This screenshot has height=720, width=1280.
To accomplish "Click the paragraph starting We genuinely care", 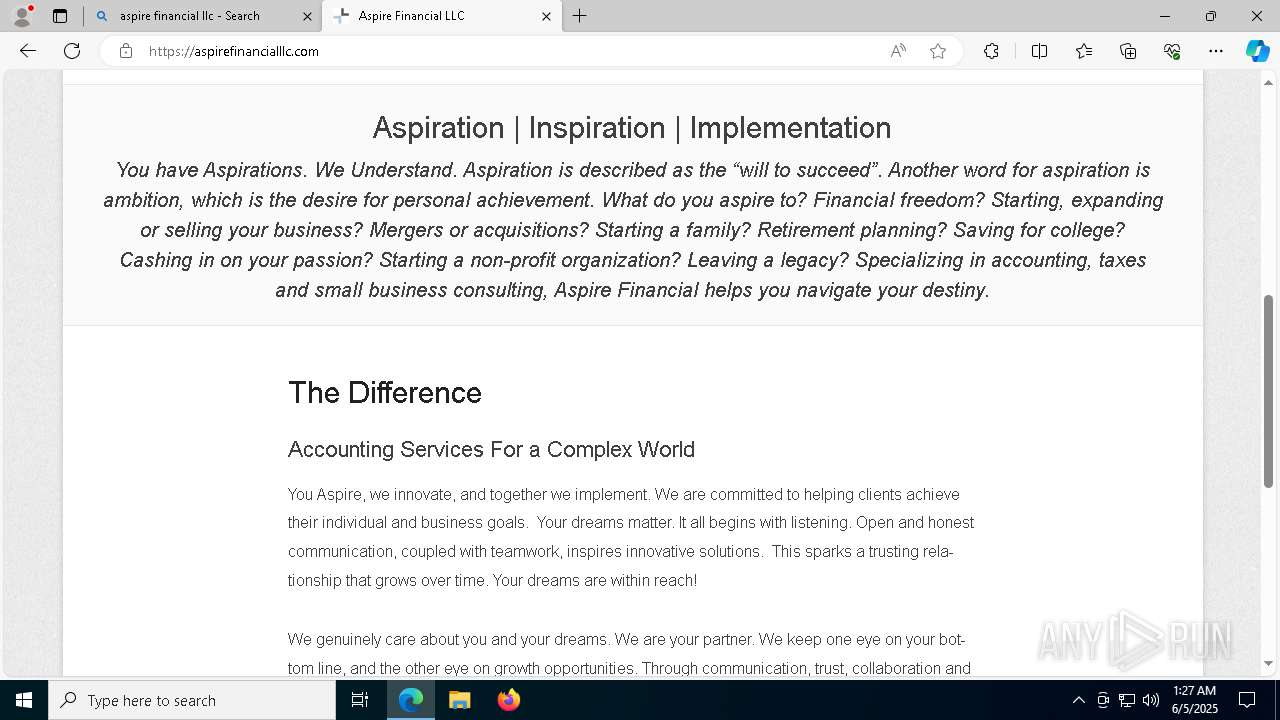I will pyautogui.click(x=629, y=654).
